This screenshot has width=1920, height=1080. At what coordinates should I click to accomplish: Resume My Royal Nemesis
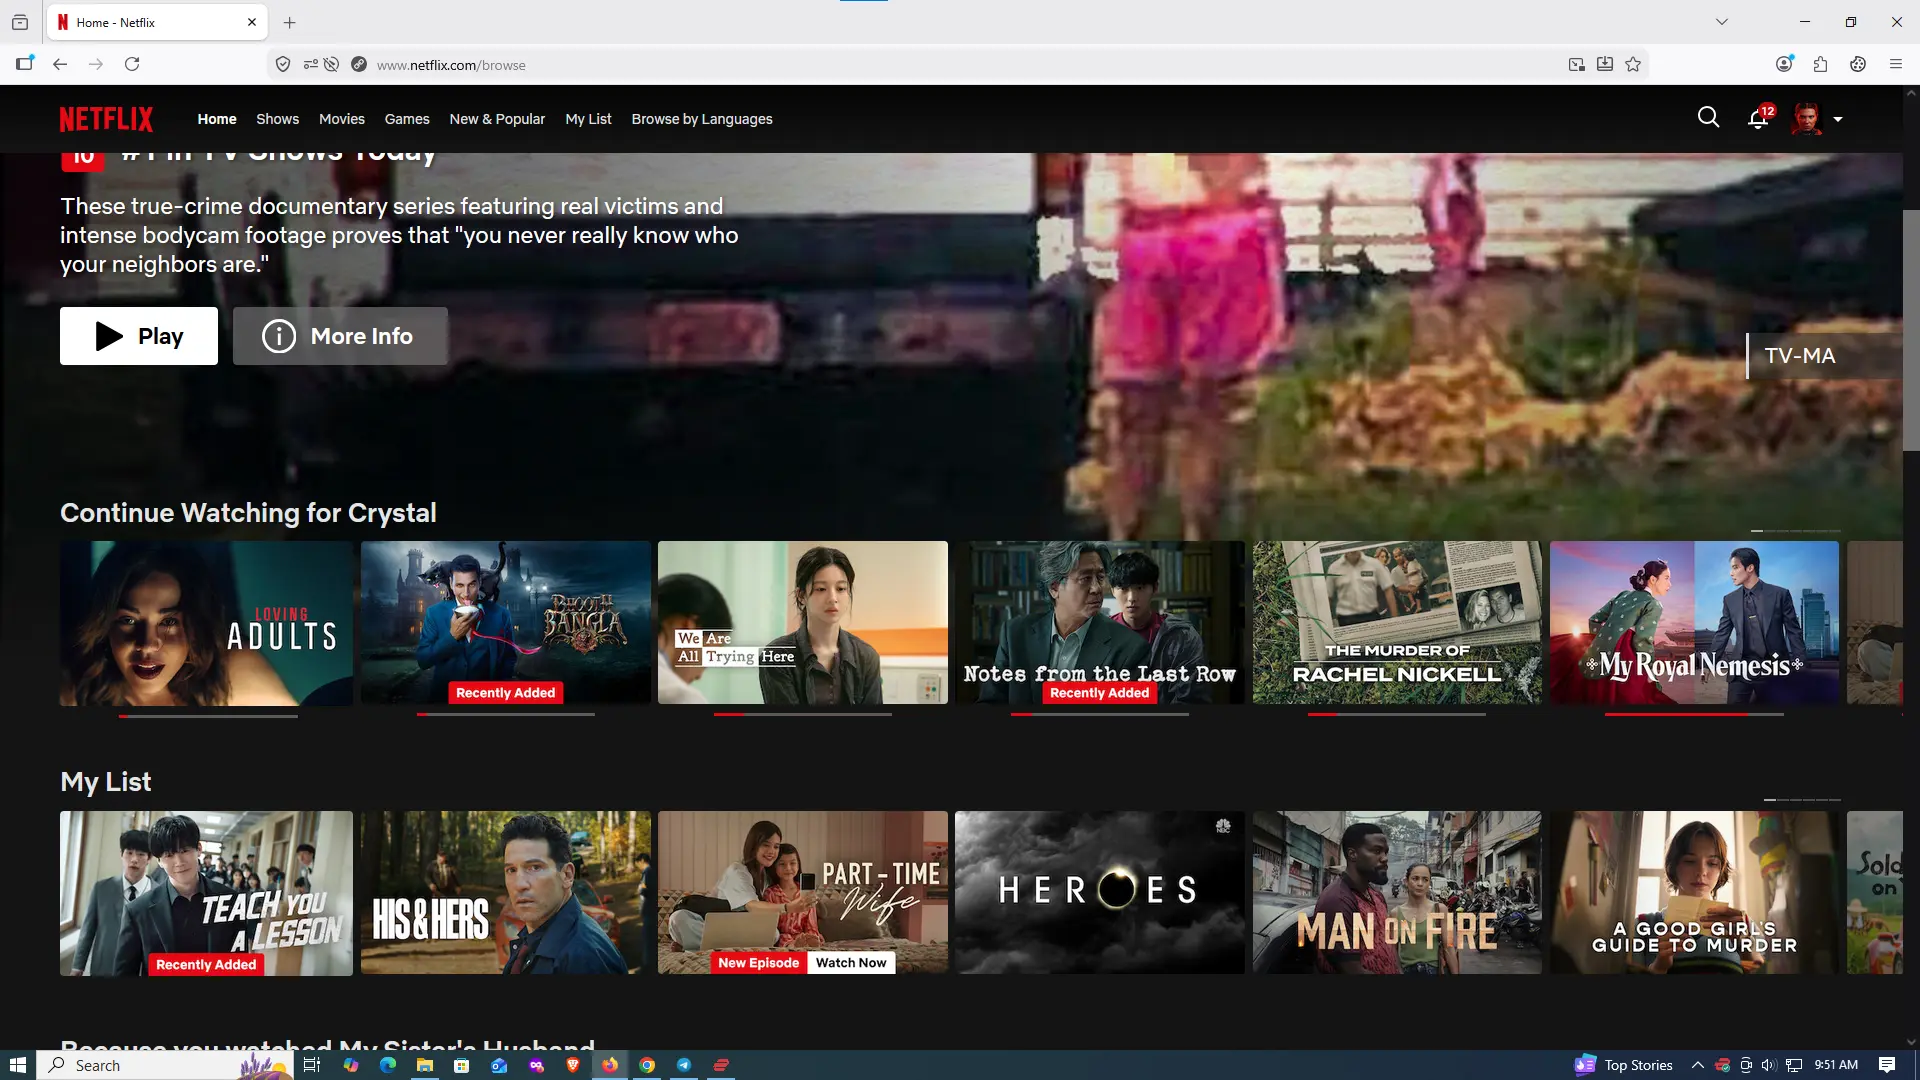coord(1694,623)
